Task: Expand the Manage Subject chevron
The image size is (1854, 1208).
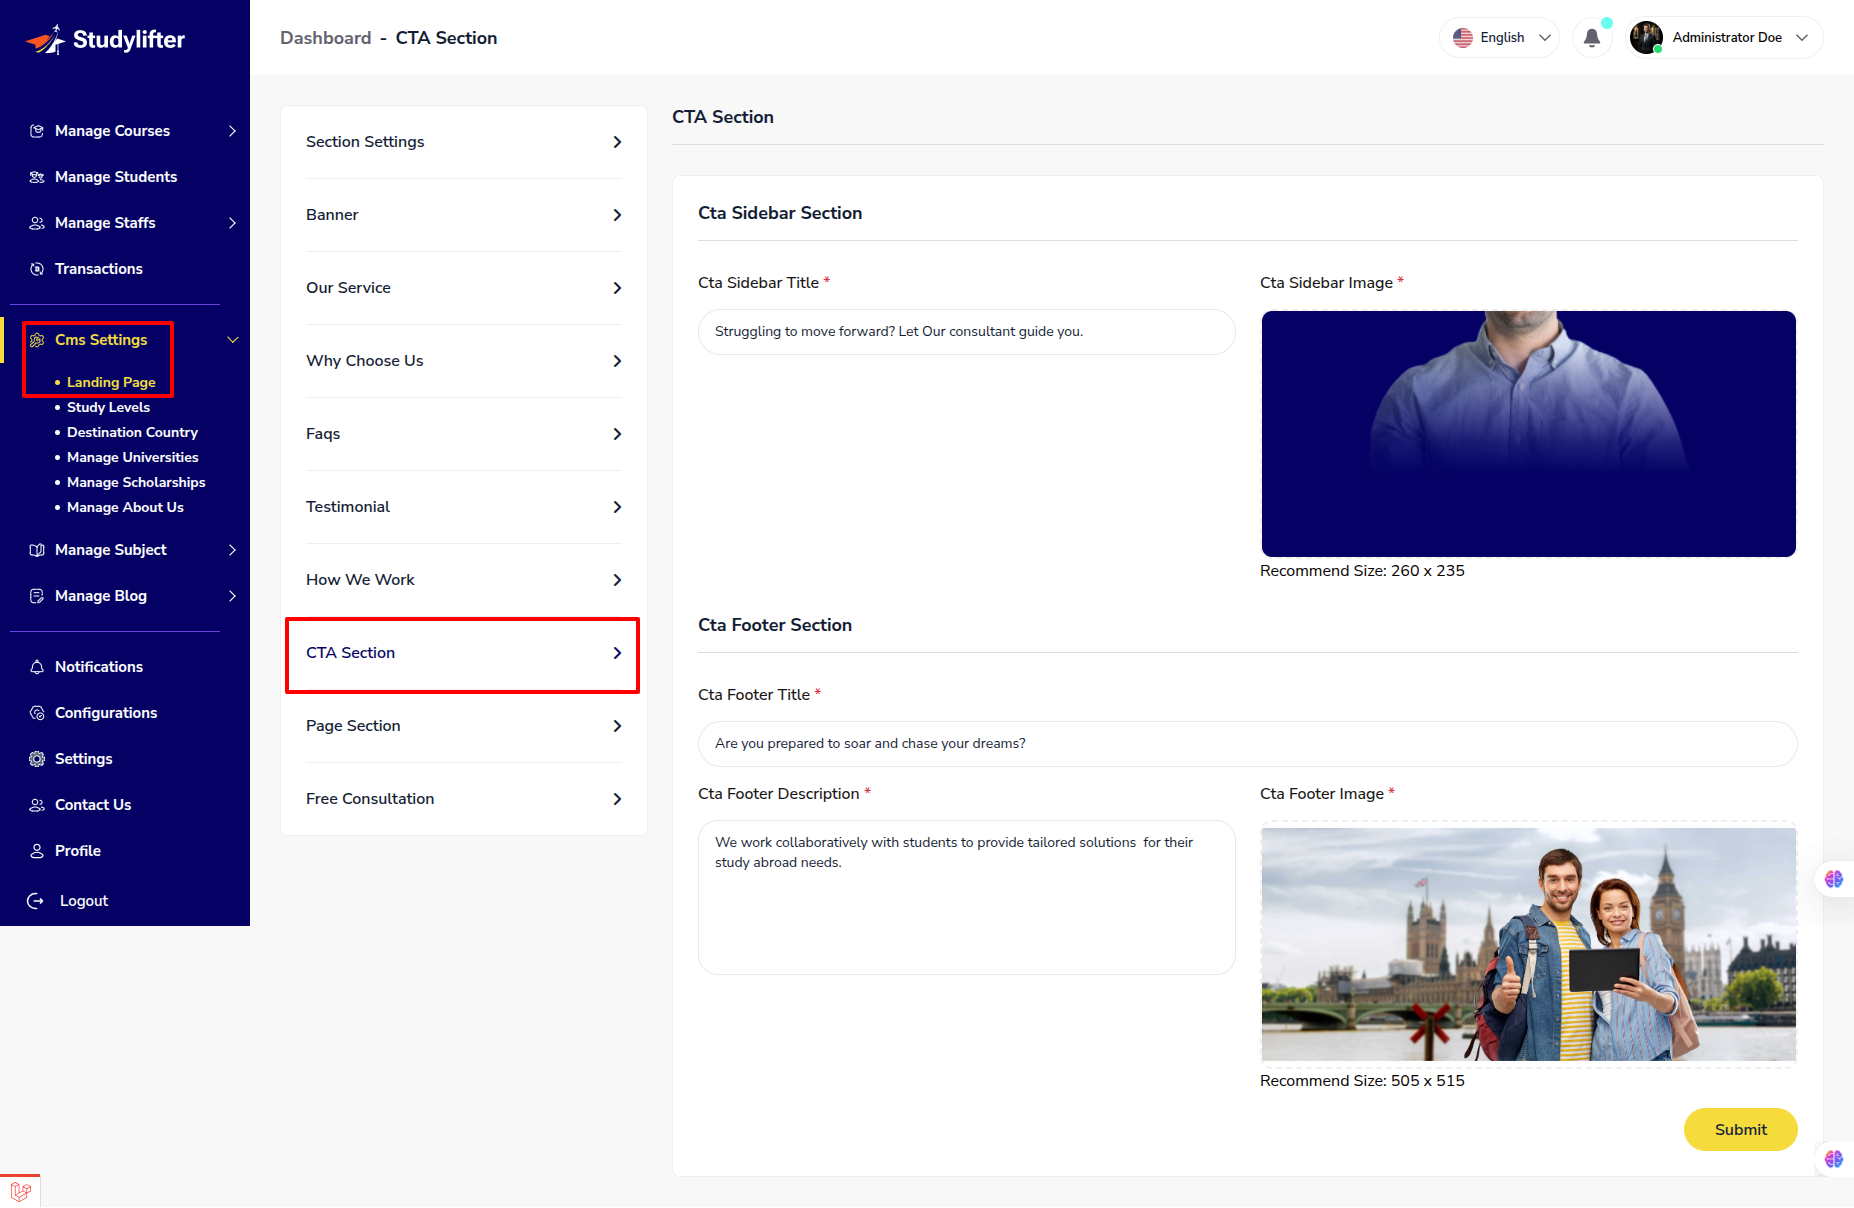Action: click(232, 550)
